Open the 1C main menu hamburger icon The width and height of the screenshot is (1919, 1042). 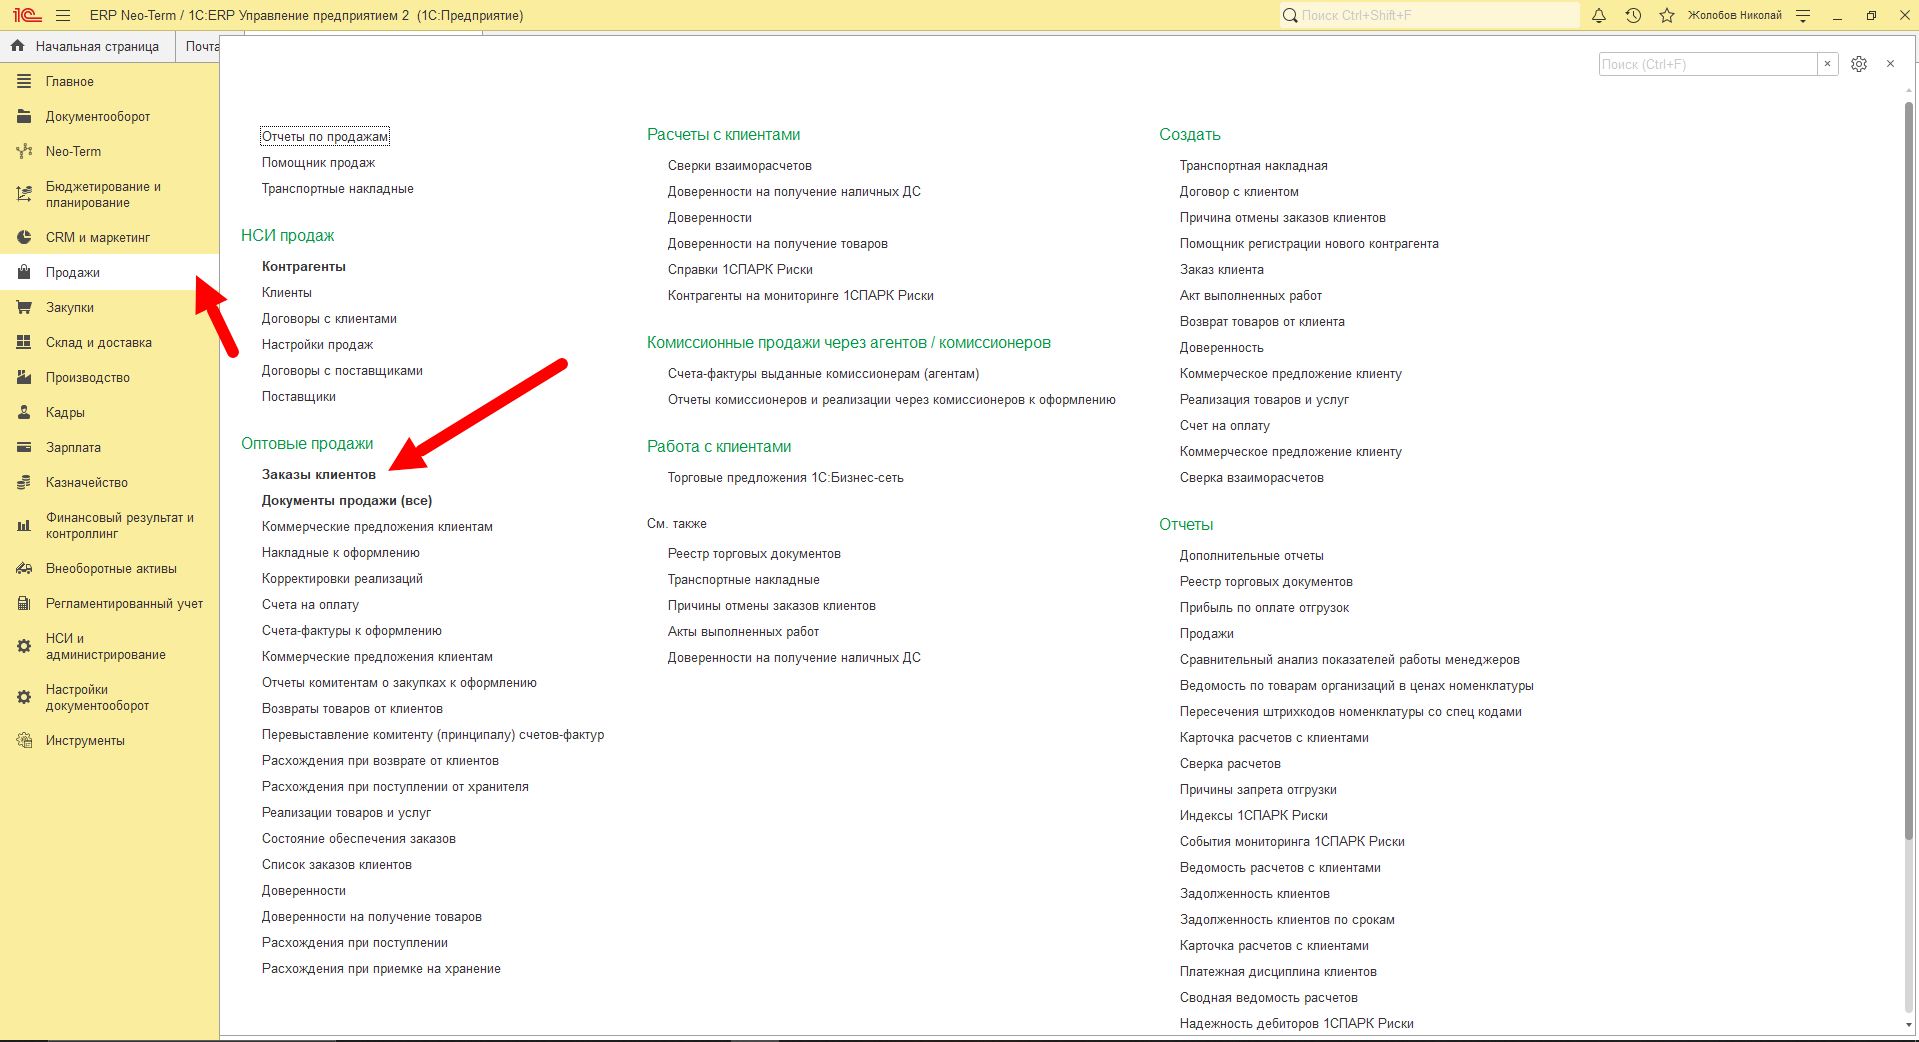pos(63,15)
